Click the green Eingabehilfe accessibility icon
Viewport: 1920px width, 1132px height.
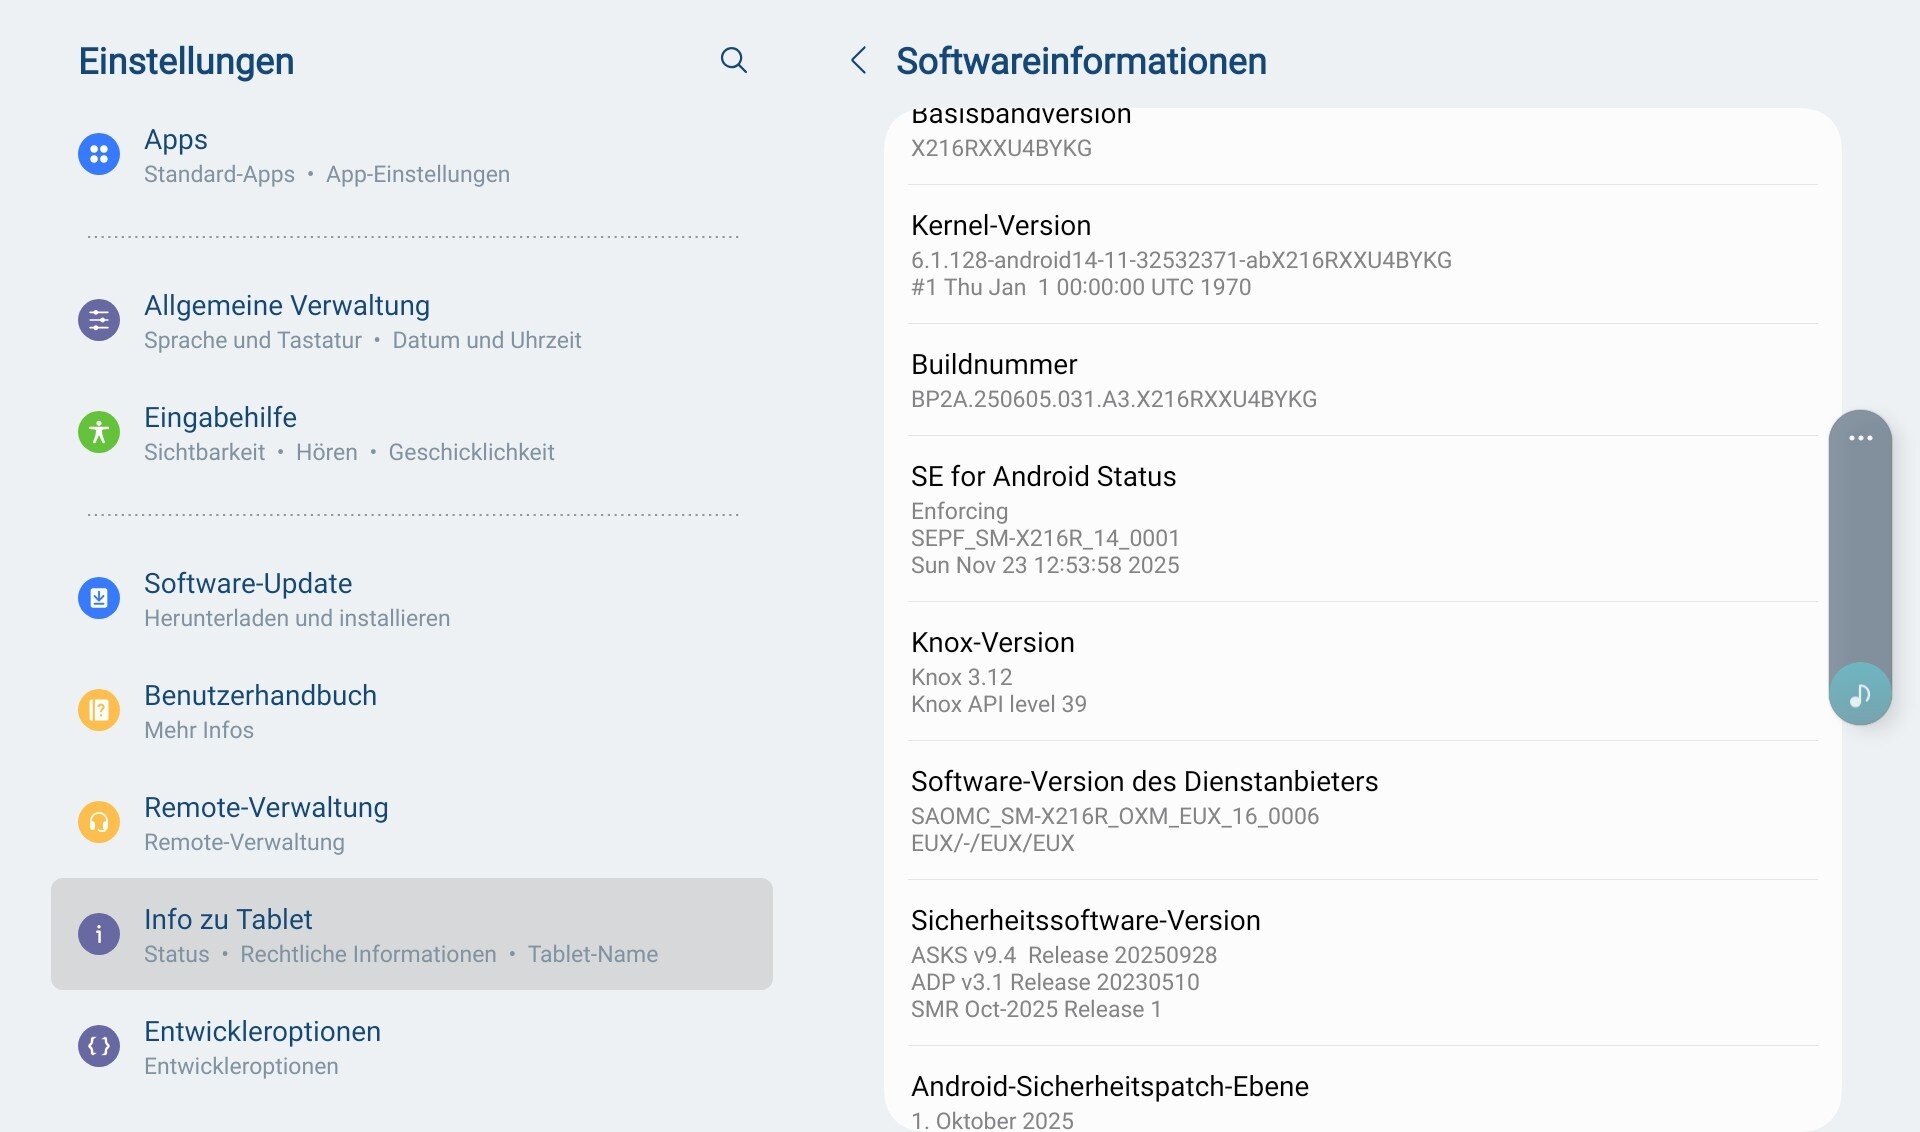pos(99,432)
